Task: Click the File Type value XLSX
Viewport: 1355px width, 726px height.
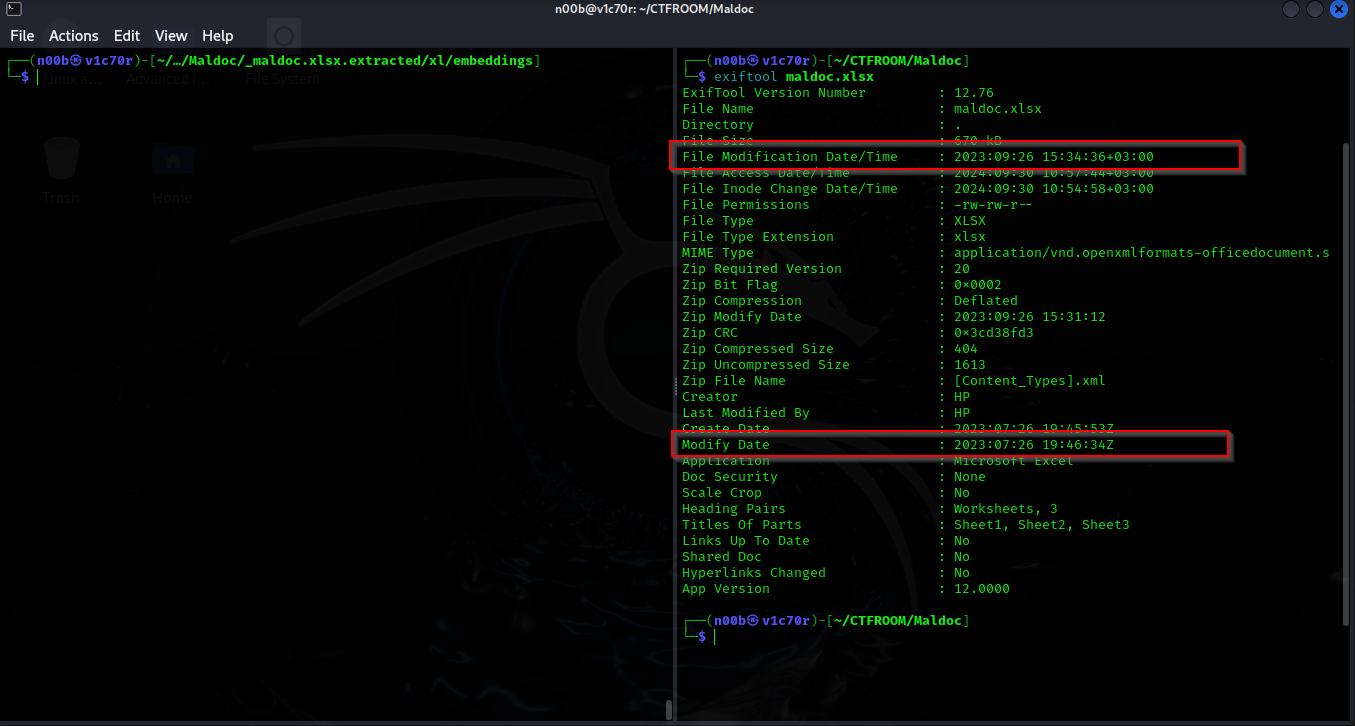Action: 969,221
